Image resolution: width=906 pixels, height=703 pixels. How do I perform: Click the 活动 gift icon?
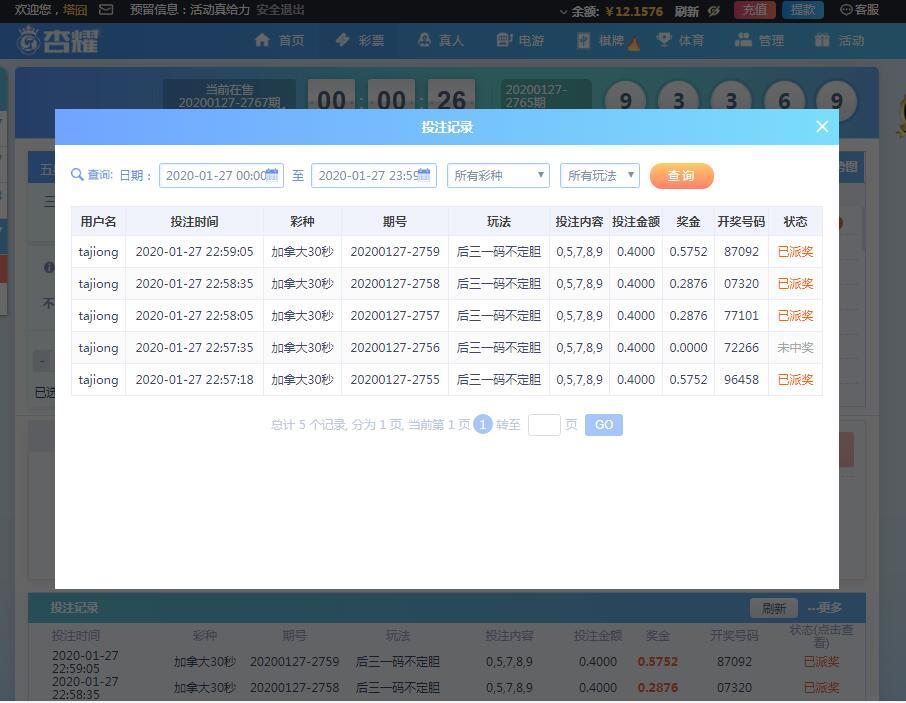[x=822, y=40]
